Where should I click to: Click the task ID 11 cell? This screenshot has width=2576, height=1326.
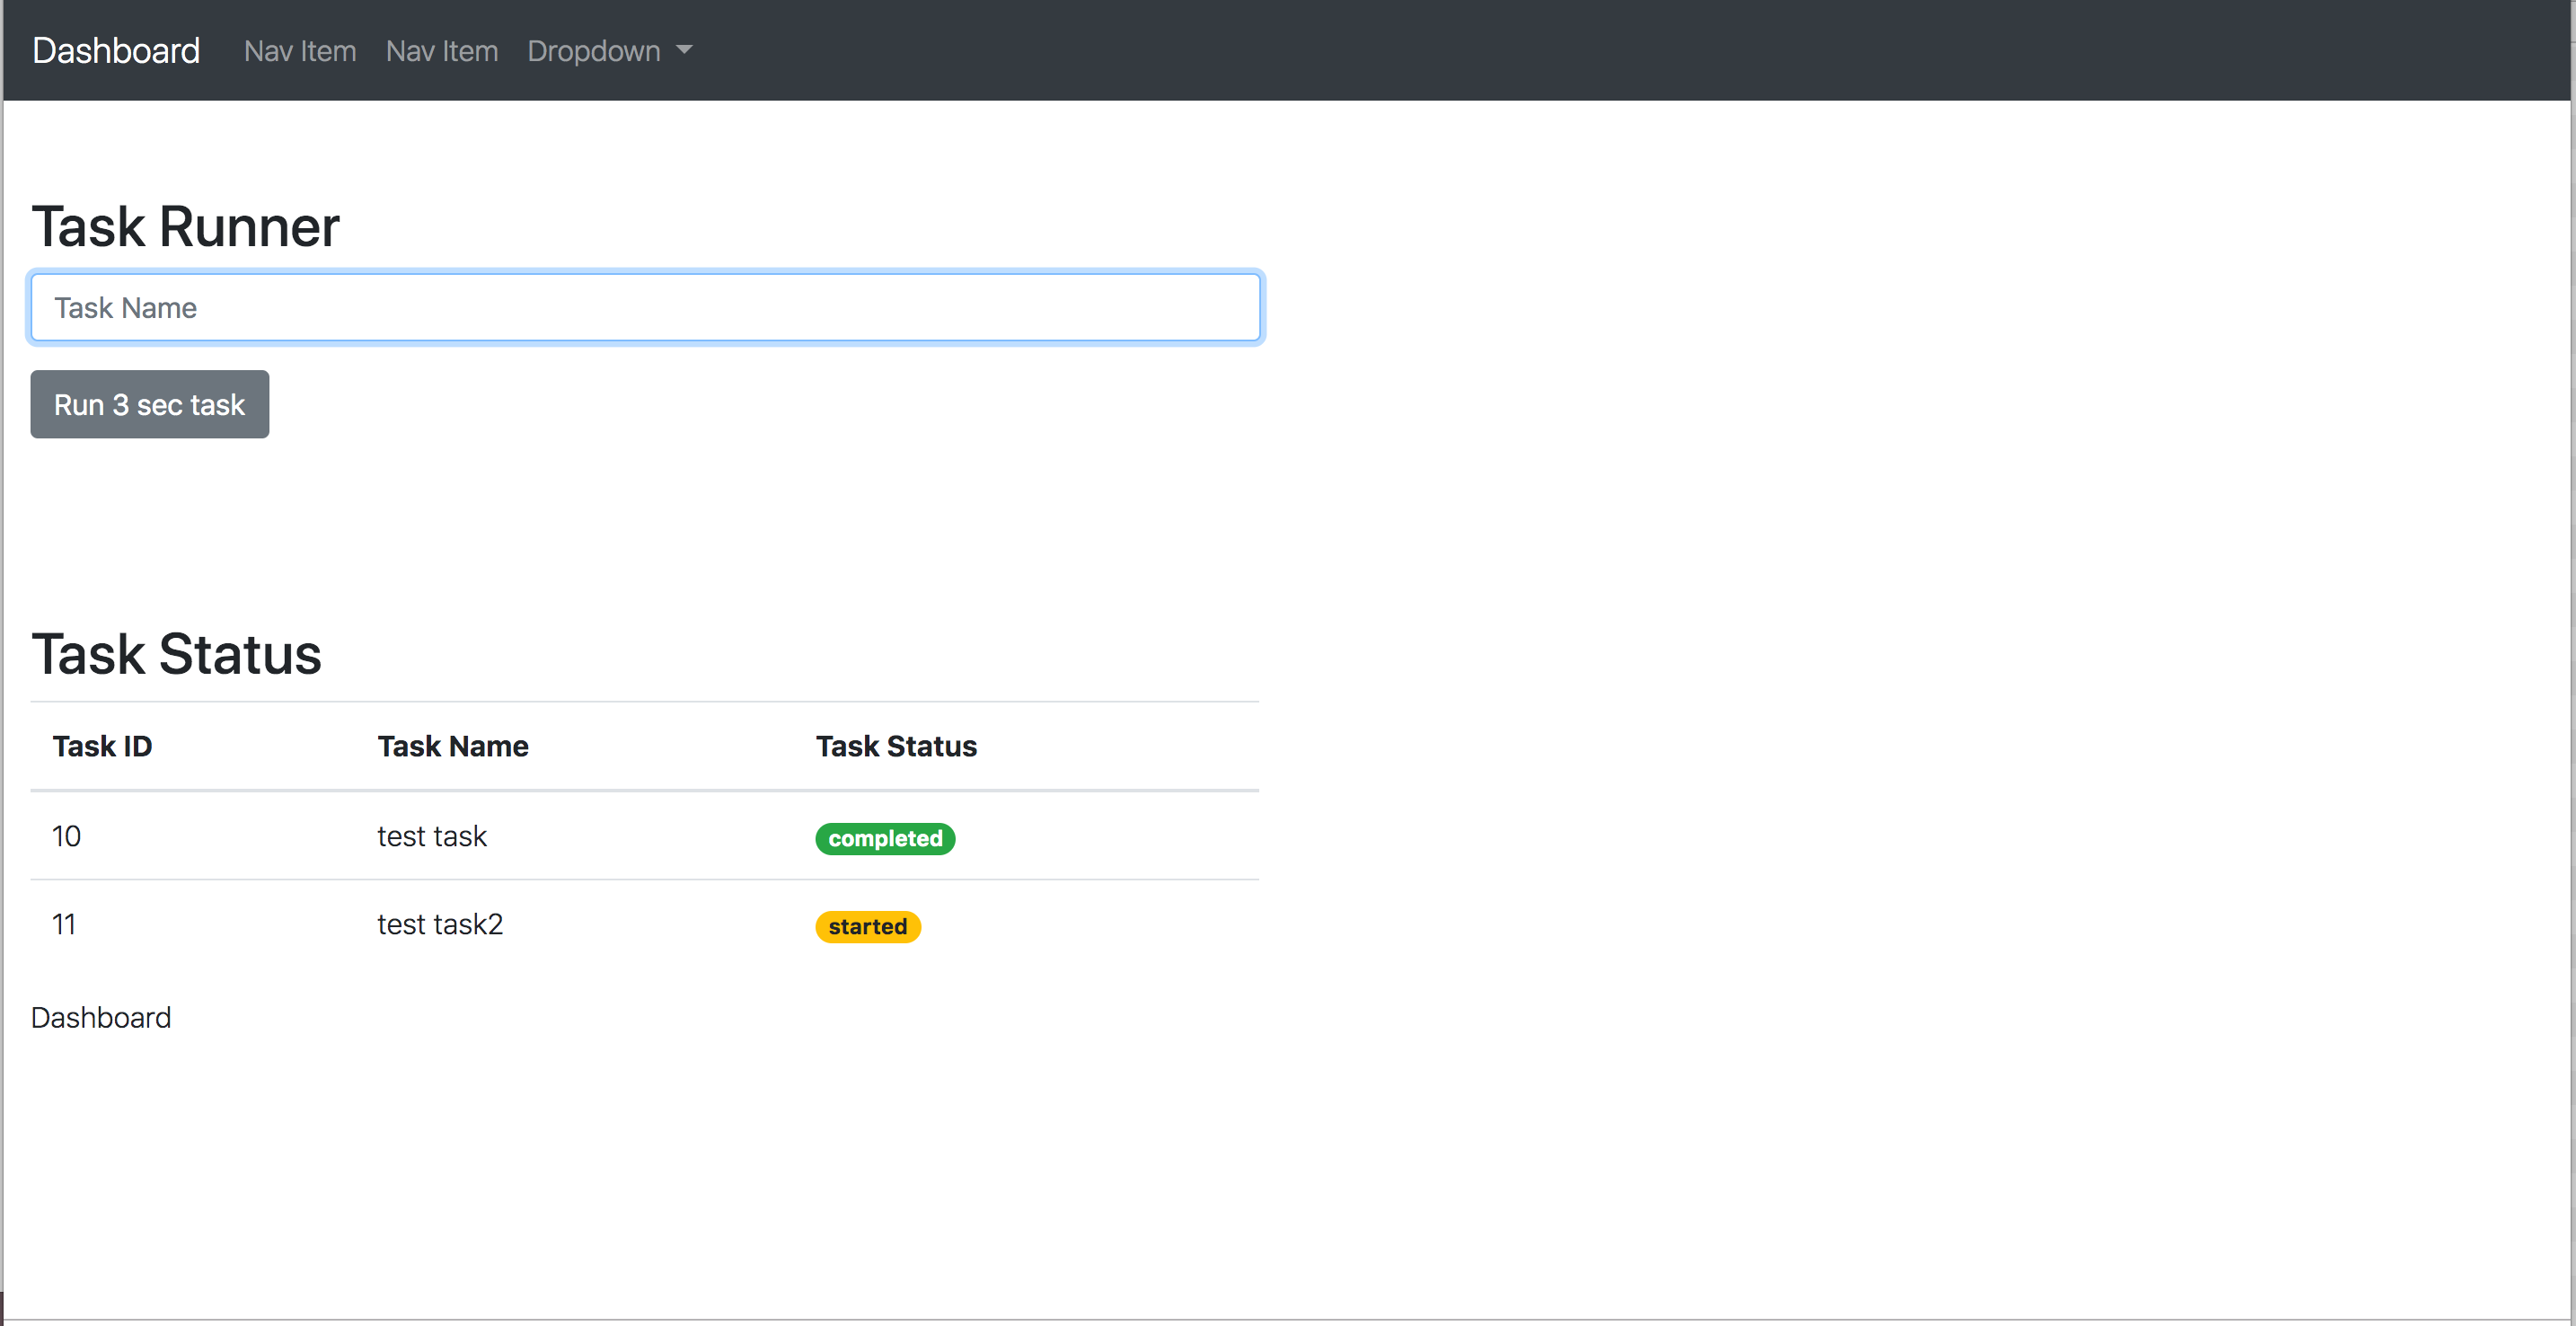[x=64, y=924]
